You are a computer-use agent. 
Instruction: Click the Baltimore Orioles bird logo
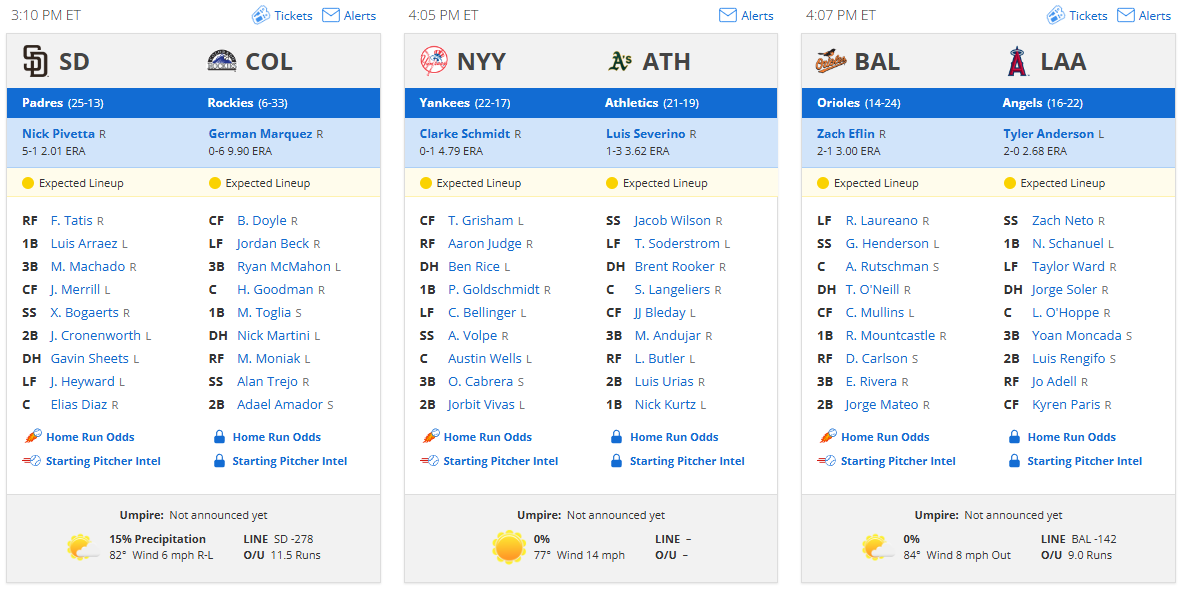coord(831,61)
